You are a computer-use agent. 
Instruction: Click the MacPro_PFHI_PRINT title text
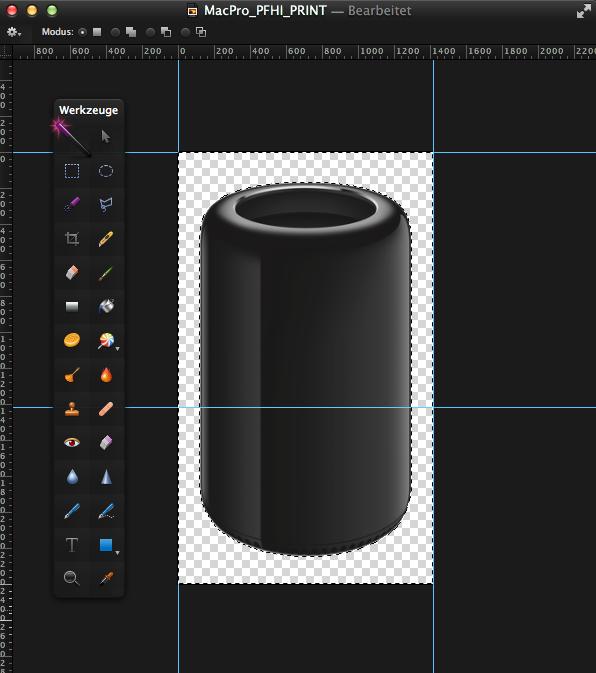(x=265, y=10)
